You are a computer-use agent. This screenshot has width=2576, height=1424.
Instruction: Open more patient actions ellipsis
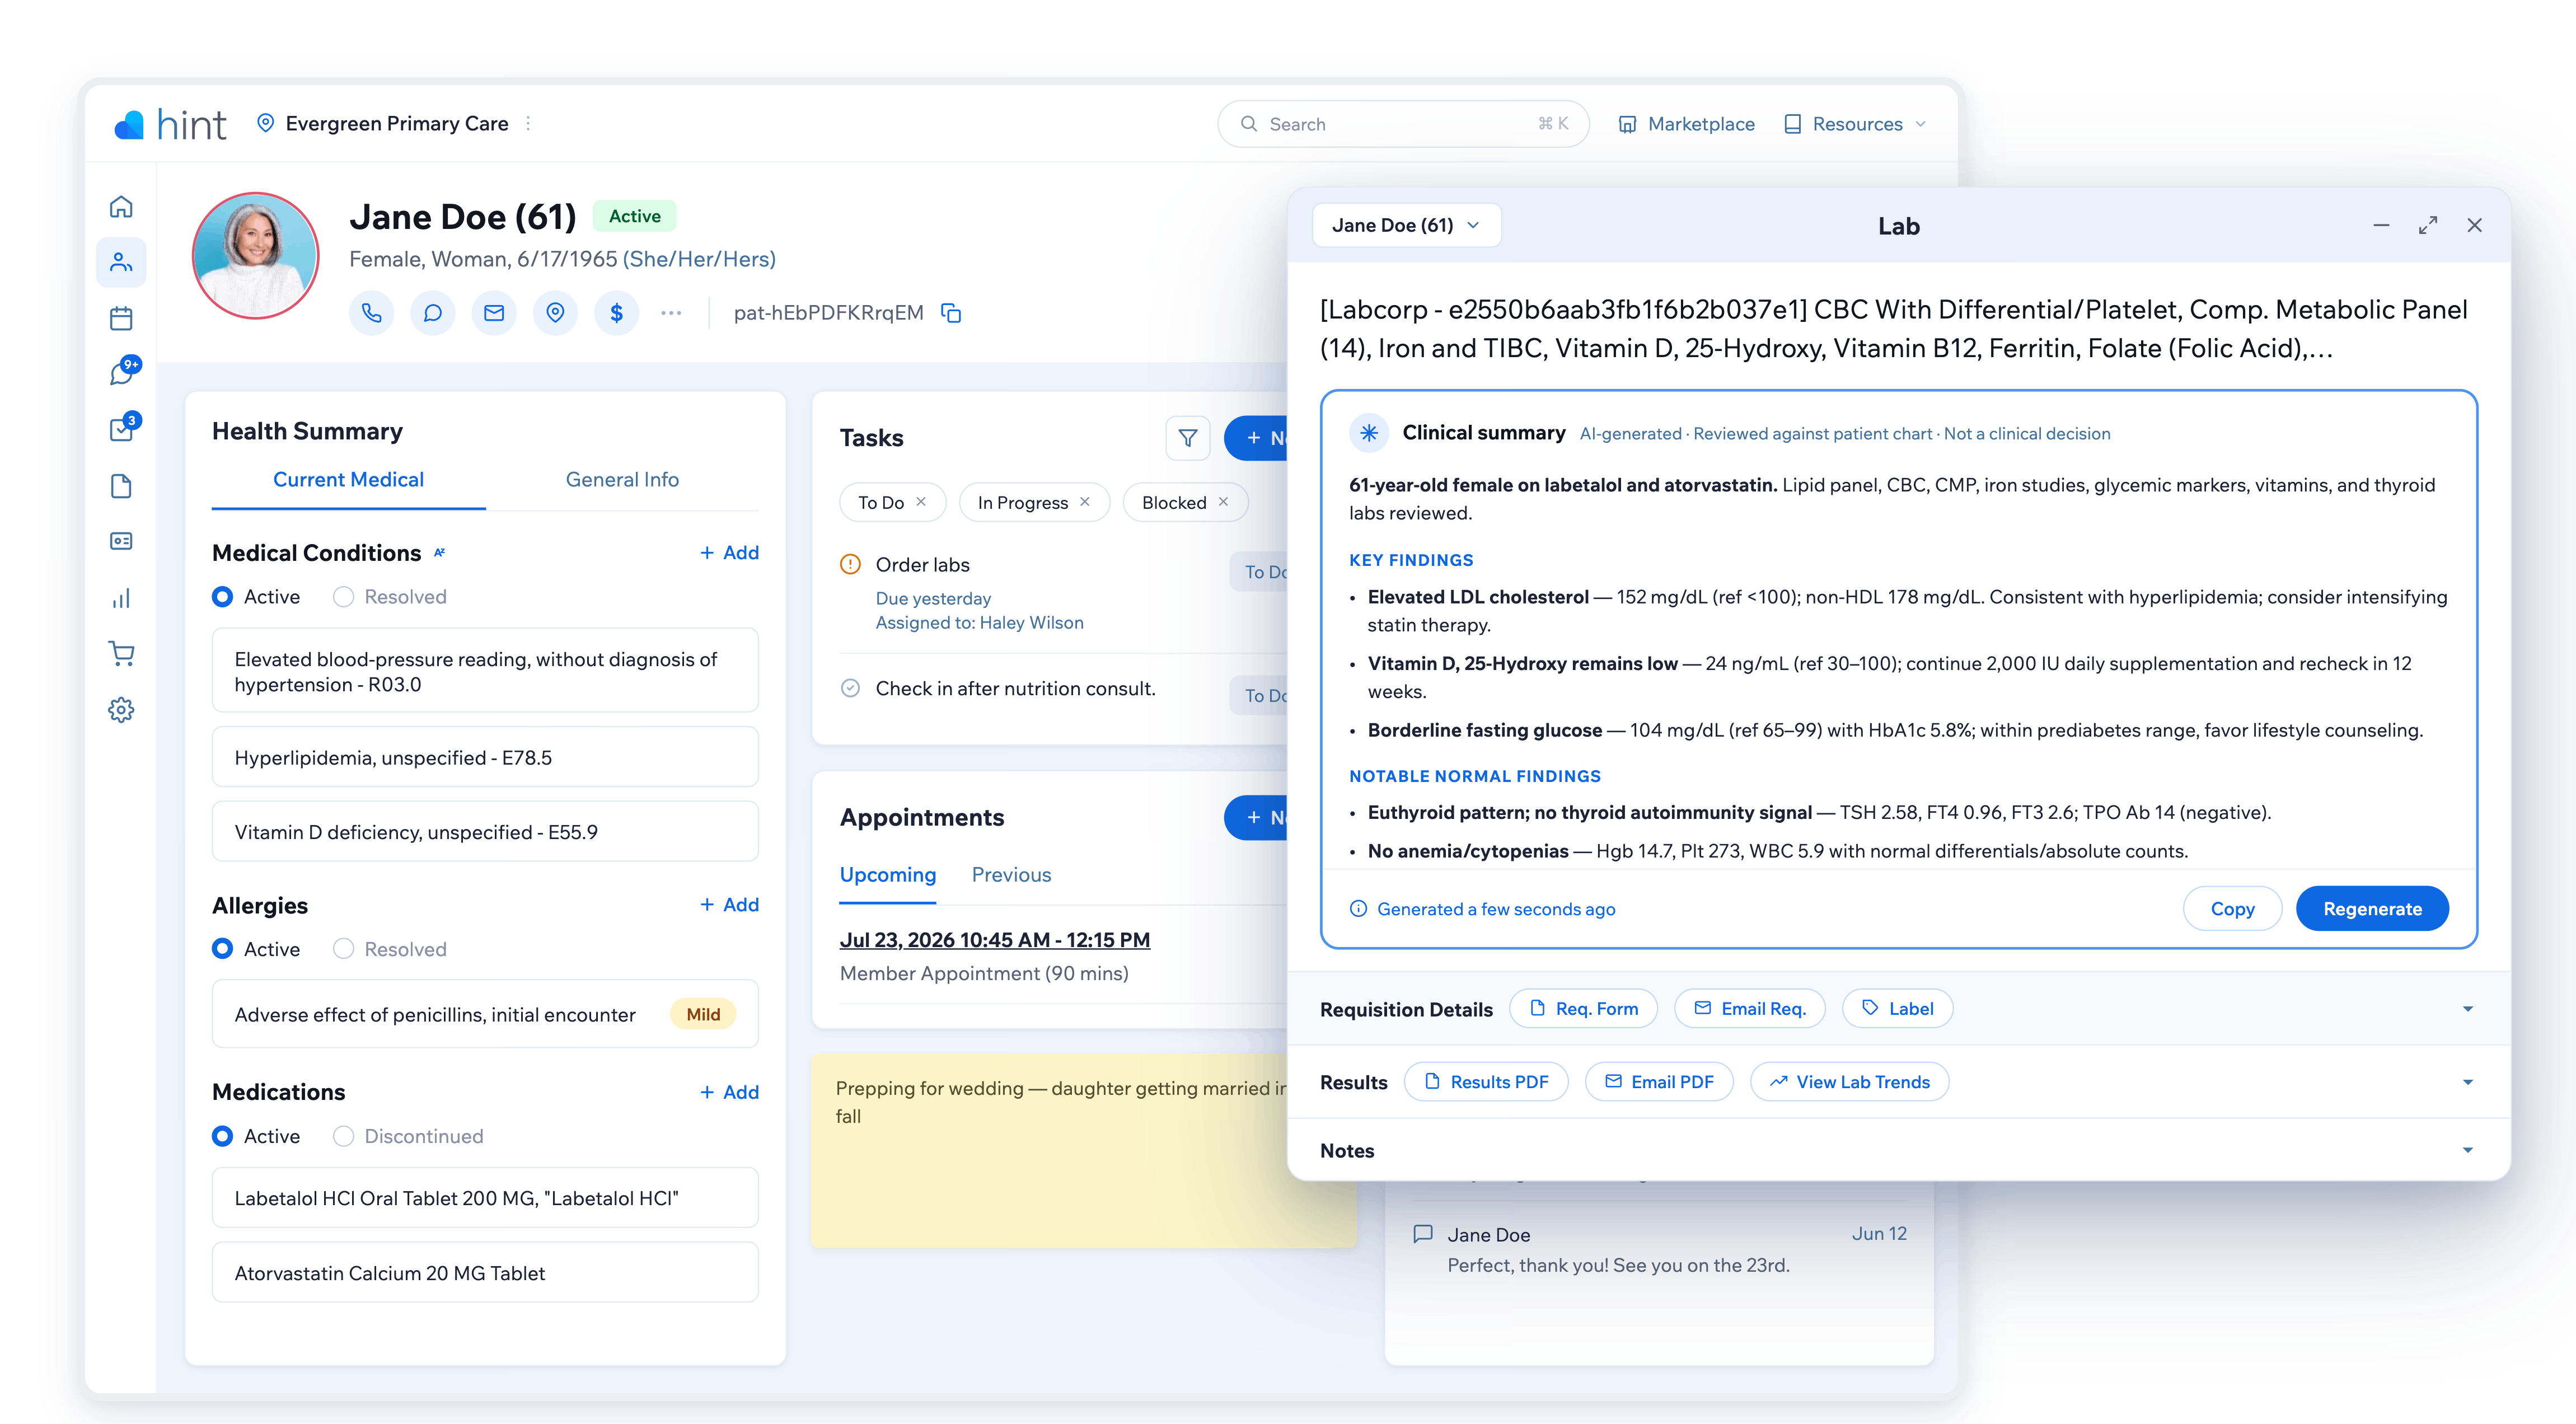click(x=671, y=313)
